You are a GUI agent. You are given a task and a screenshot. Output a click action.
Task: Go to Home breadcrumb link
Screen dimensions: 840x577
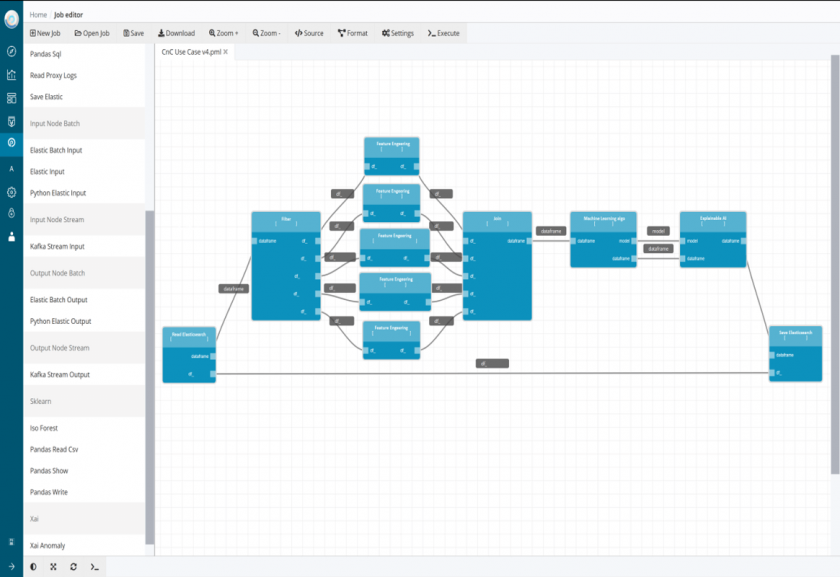point(38,15)
